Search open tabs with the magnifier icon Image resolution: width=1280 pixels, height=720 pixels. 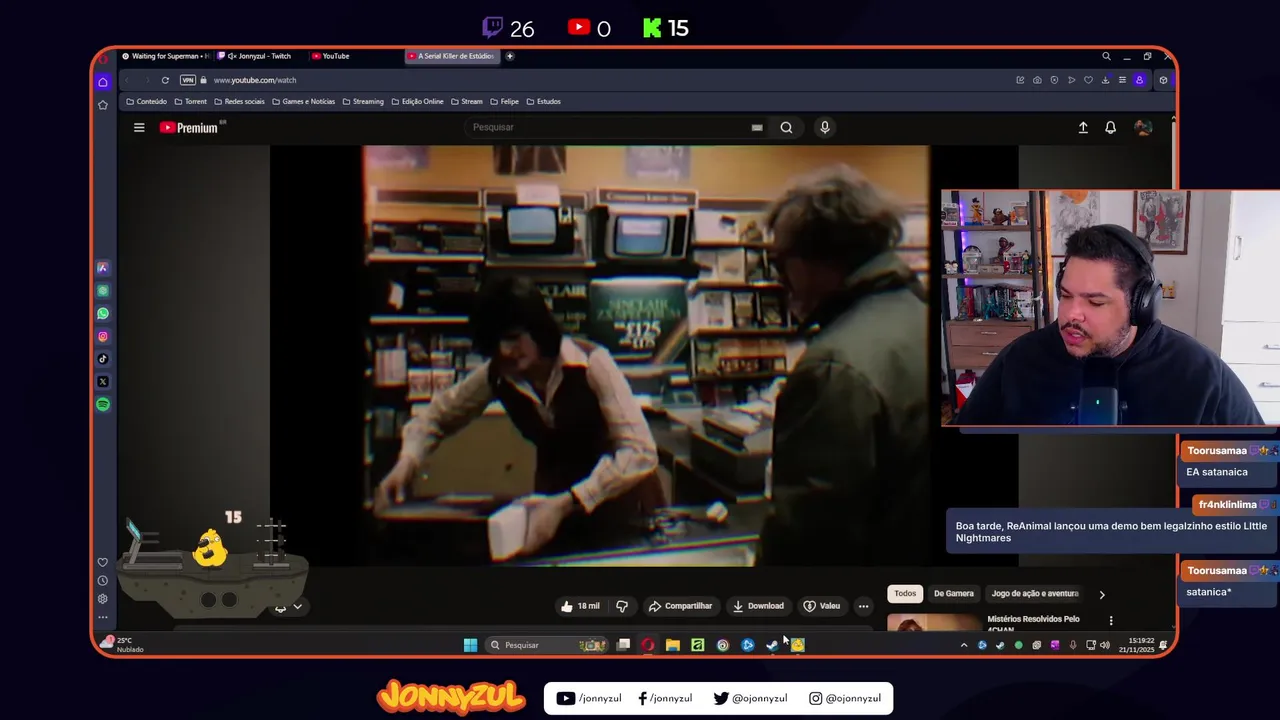tap(1106, 56)
